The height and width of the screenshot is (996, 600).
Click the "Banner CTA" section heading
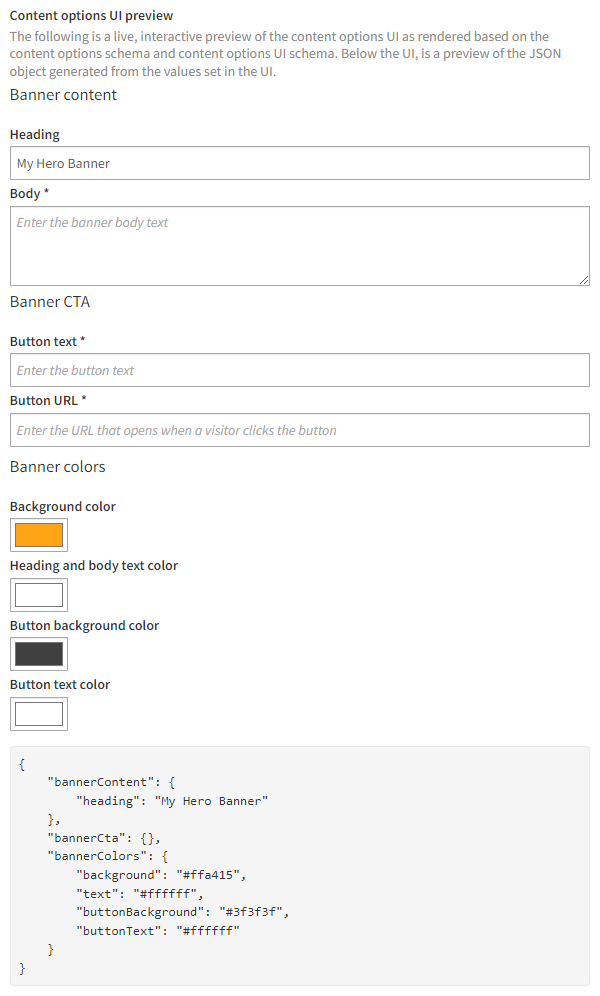tap(49, 301)
